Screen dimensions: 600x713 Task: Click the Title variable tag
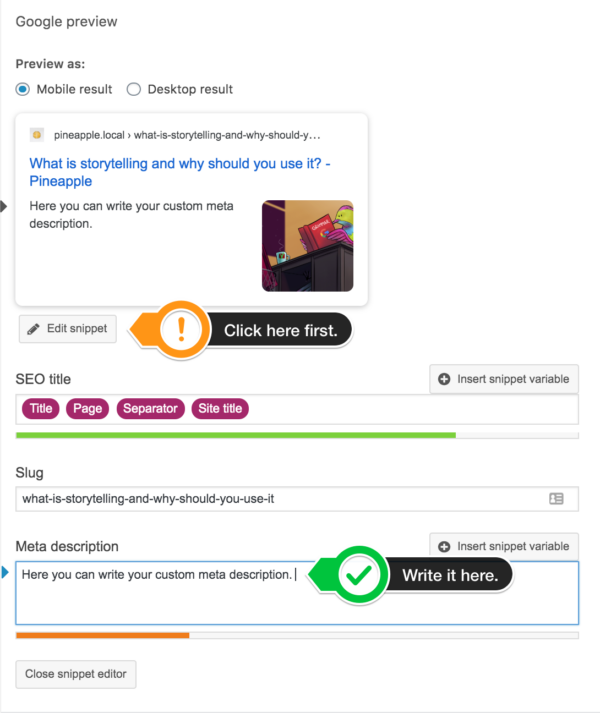pyautogui.click(x=41, y=408)
